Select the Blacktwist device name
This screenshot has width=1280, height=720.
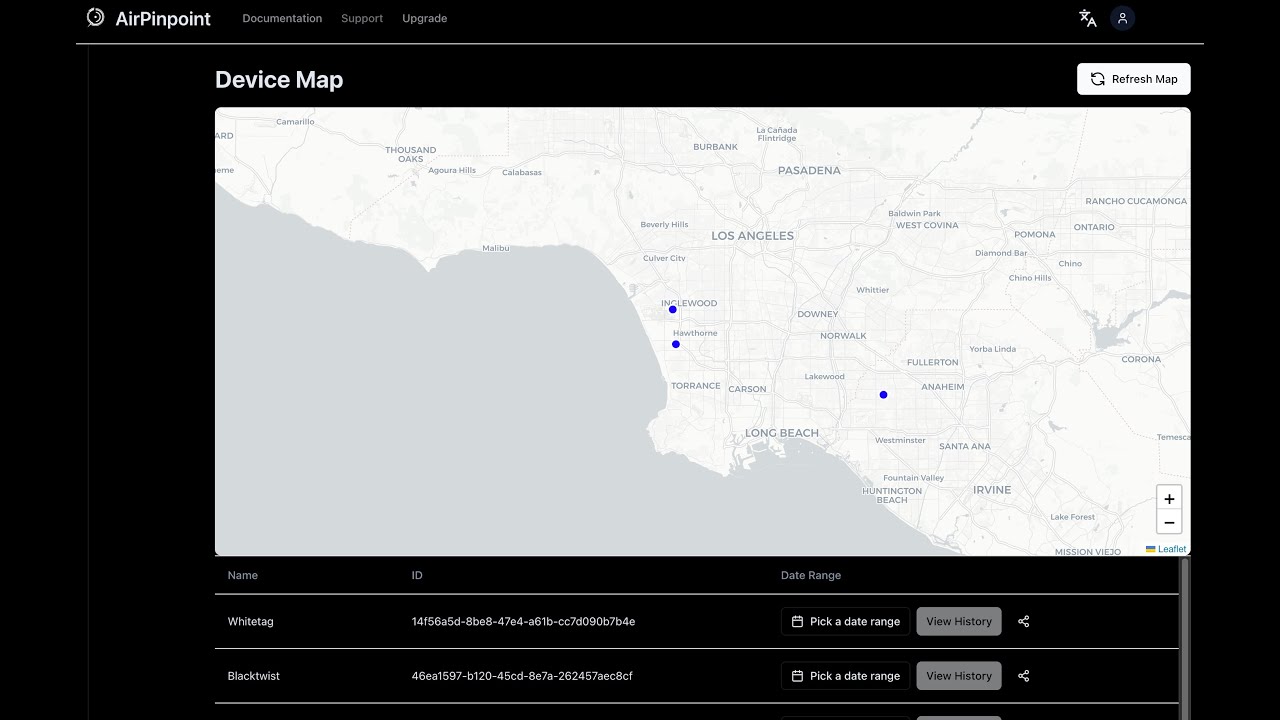(253, 676)
